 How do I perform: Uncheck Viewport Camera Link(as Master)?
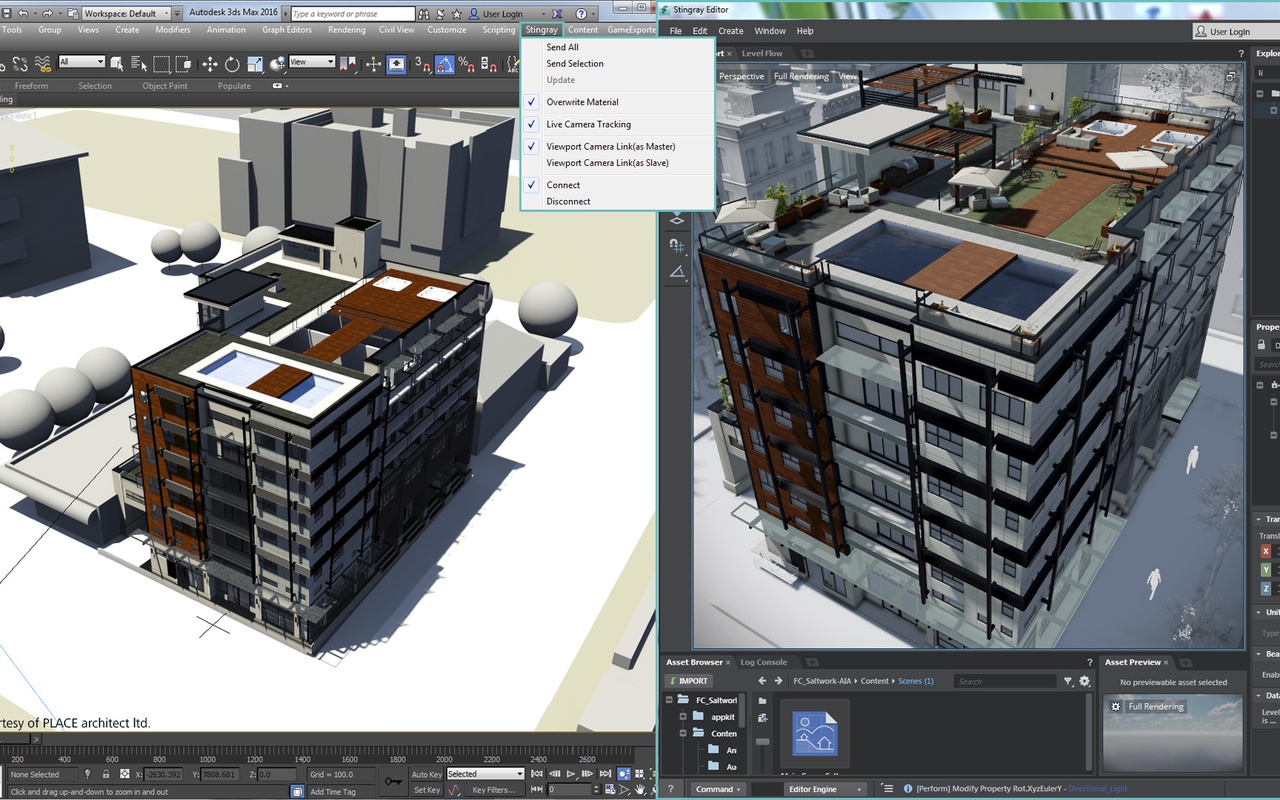(x=610, y=147)
